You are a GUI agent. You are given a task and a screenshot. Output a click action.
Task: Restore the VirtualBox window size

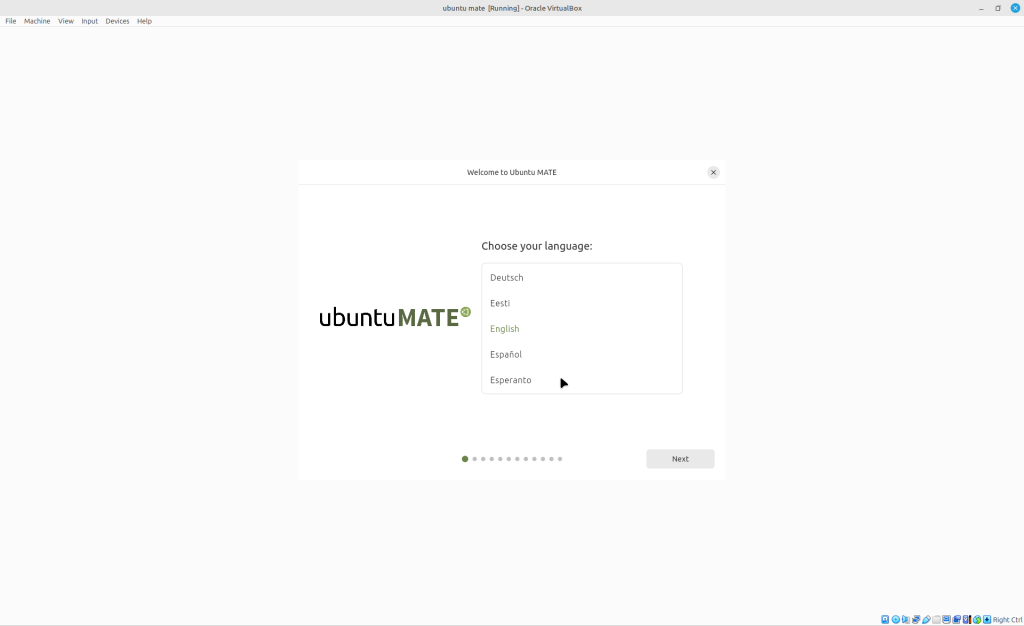pyautogui.click(x=998, y=8)
